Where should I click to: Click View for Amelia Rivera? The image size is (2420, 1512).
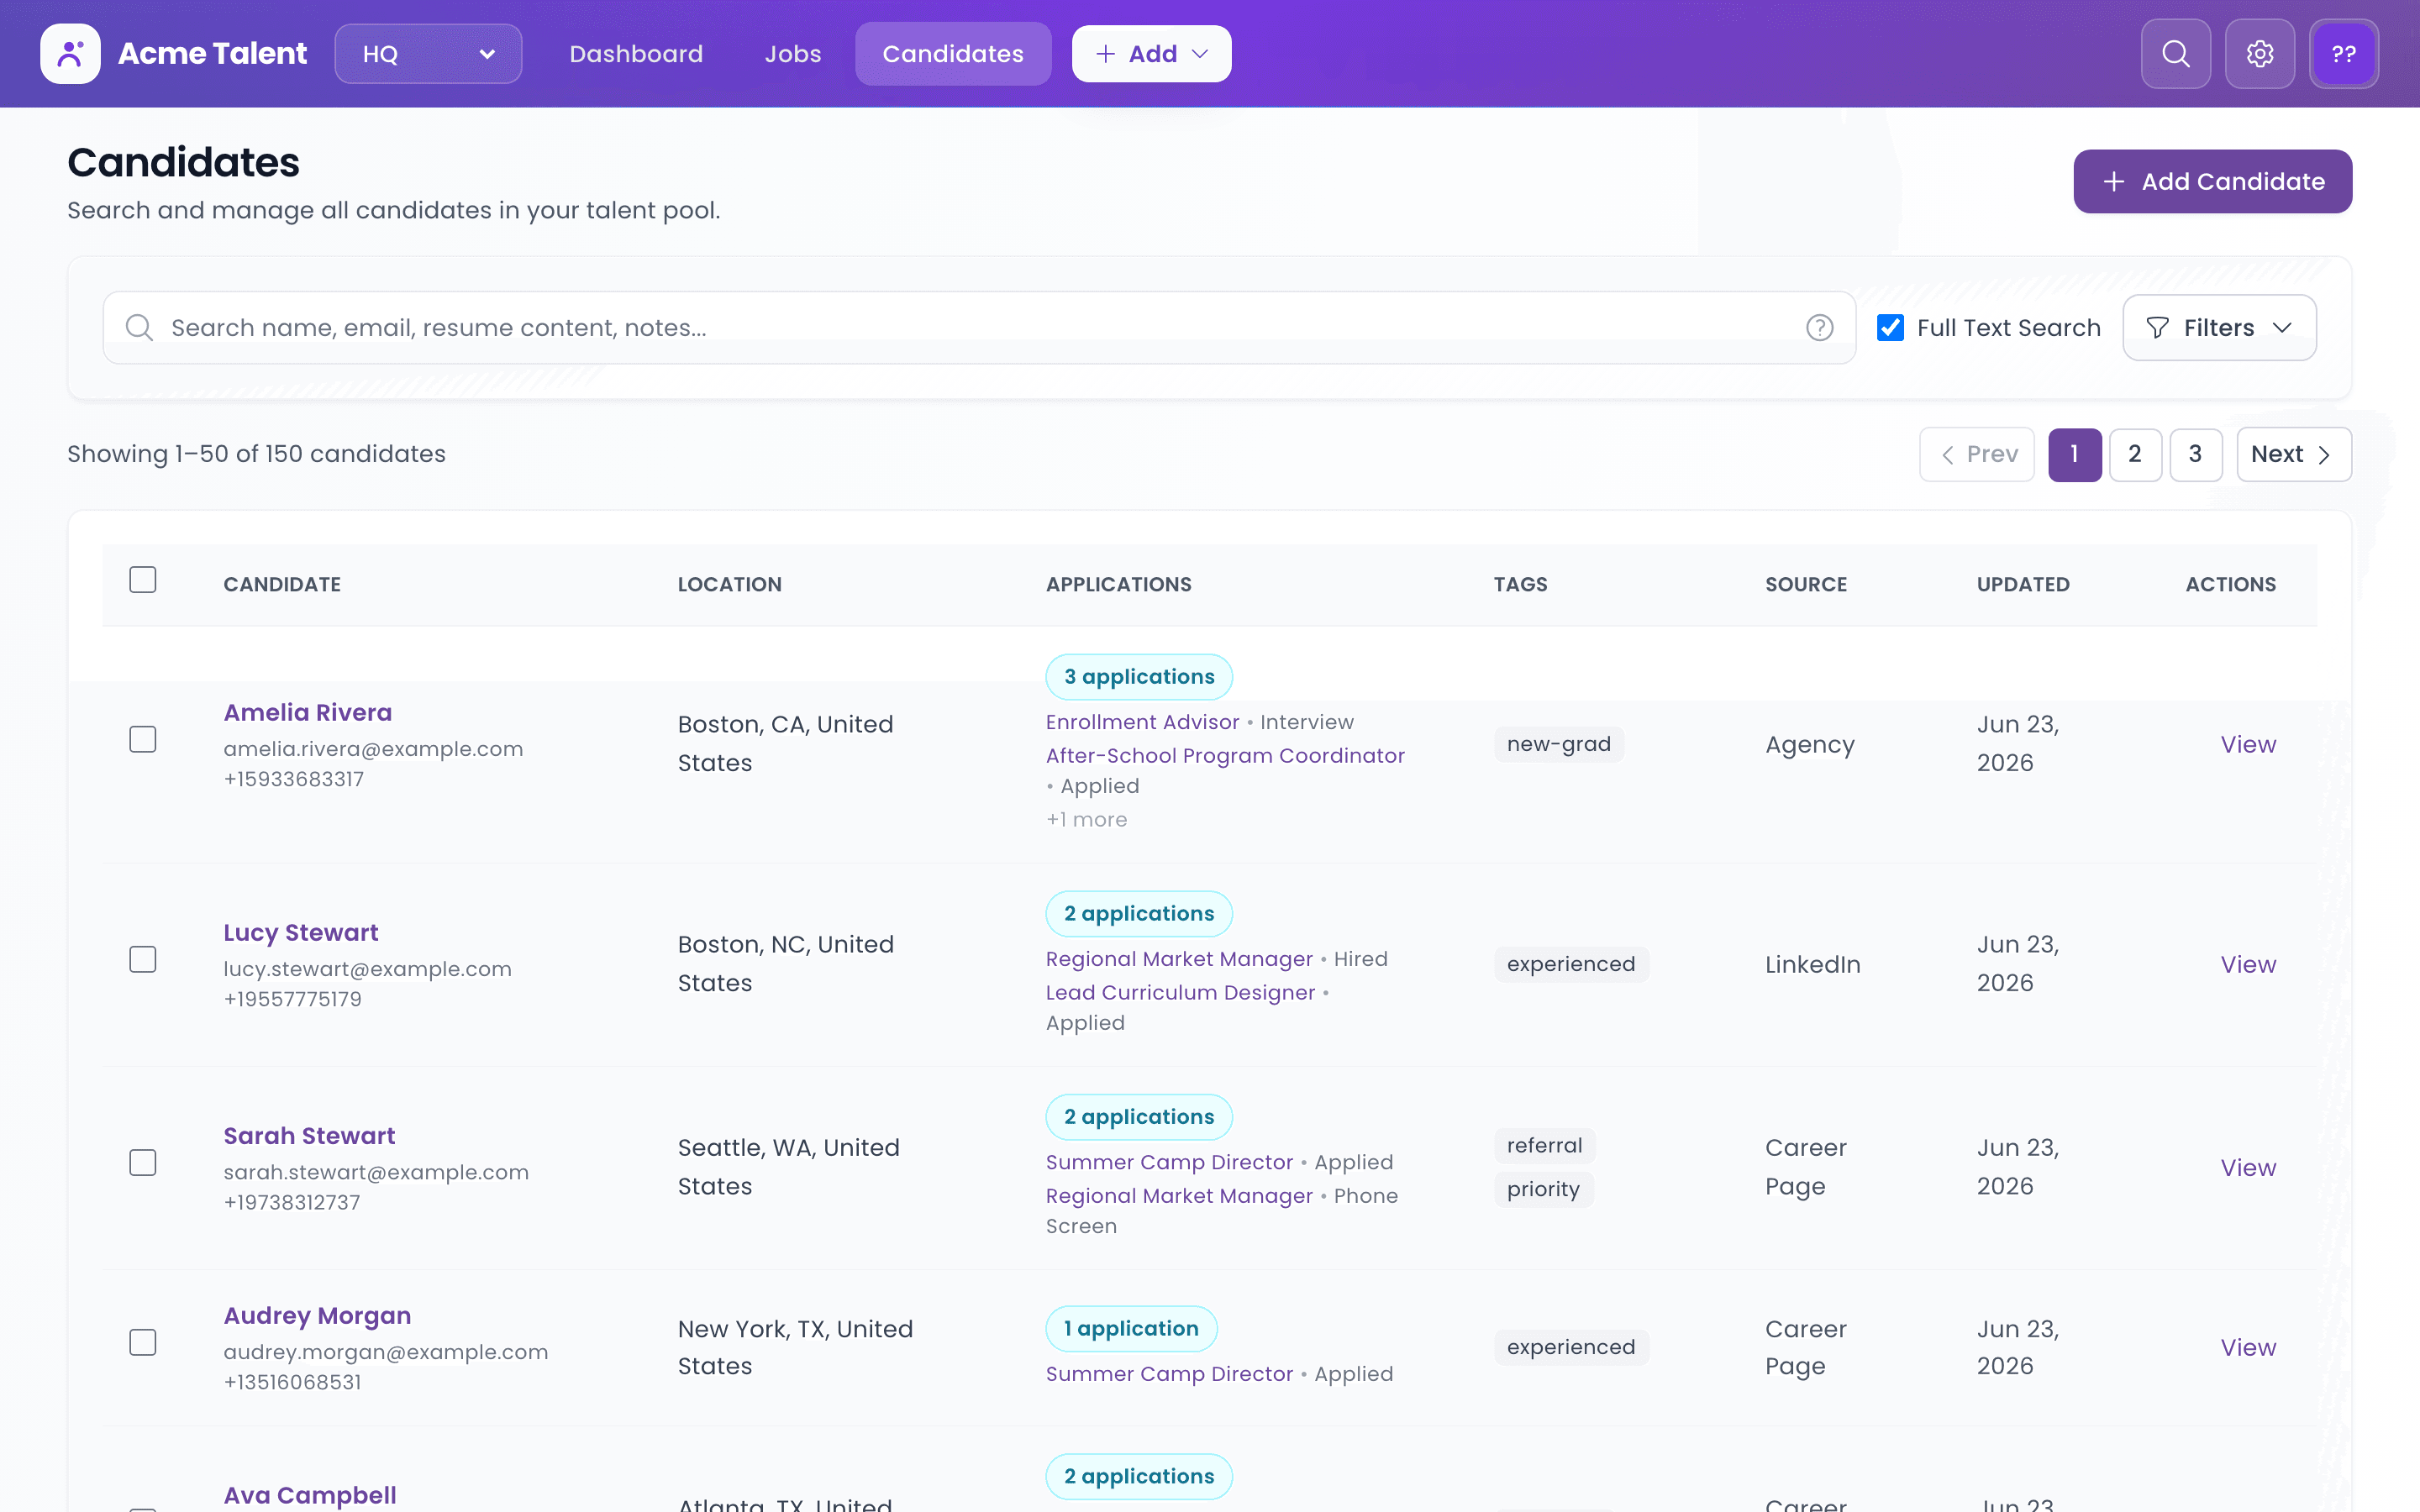(x=2248, y=745)
